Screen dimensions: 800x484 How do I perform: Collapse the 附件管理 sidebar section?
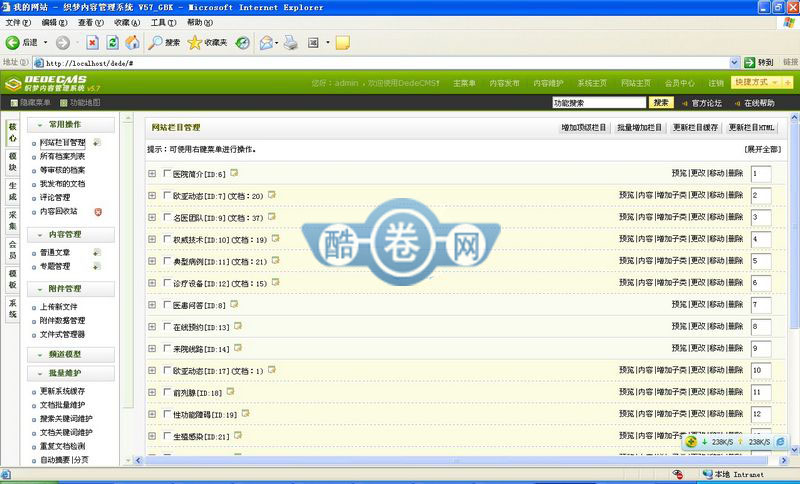70,289
